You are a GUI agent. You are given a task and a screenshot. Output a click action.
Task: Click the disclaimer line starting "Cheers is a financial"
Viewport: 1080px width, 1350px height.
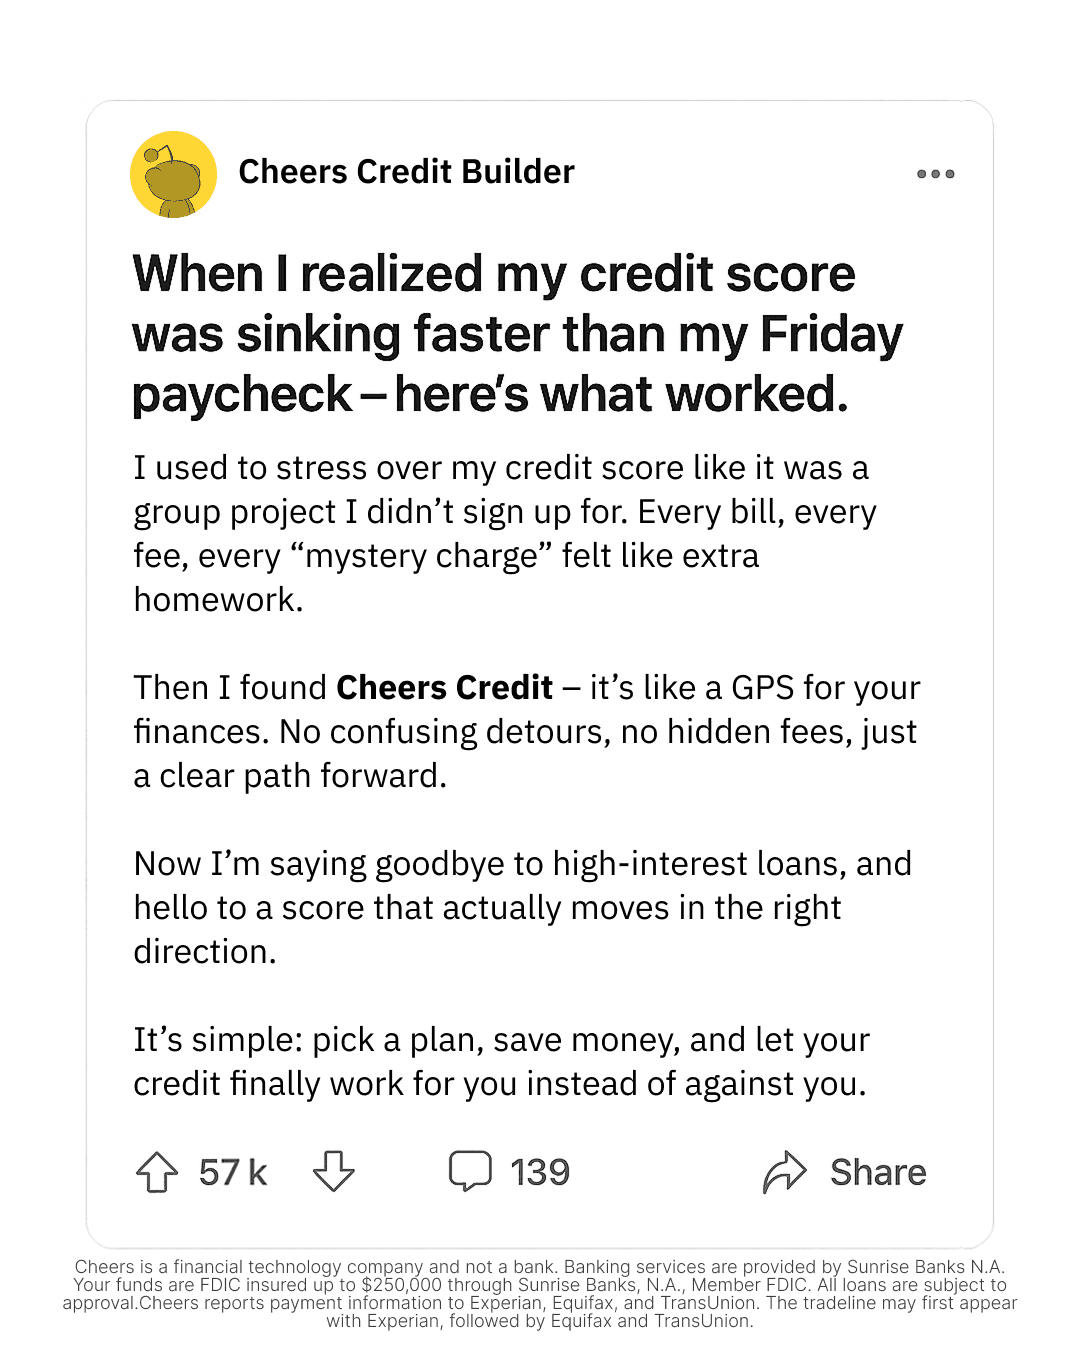click(540, 1267)
